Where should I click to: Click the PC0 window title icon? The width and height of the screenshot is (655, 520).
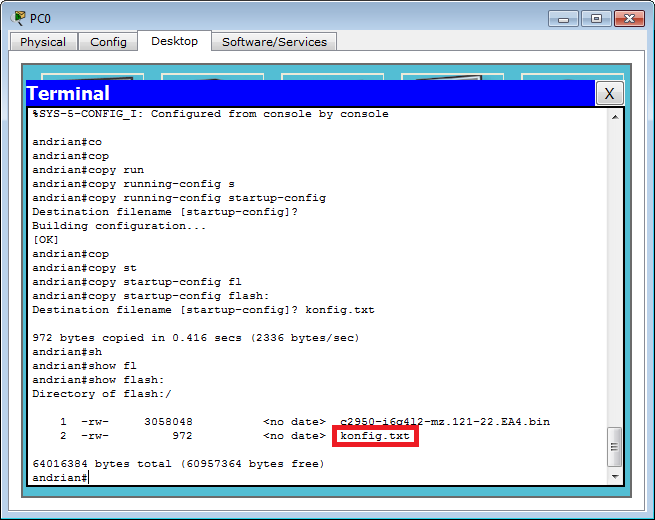18,18
